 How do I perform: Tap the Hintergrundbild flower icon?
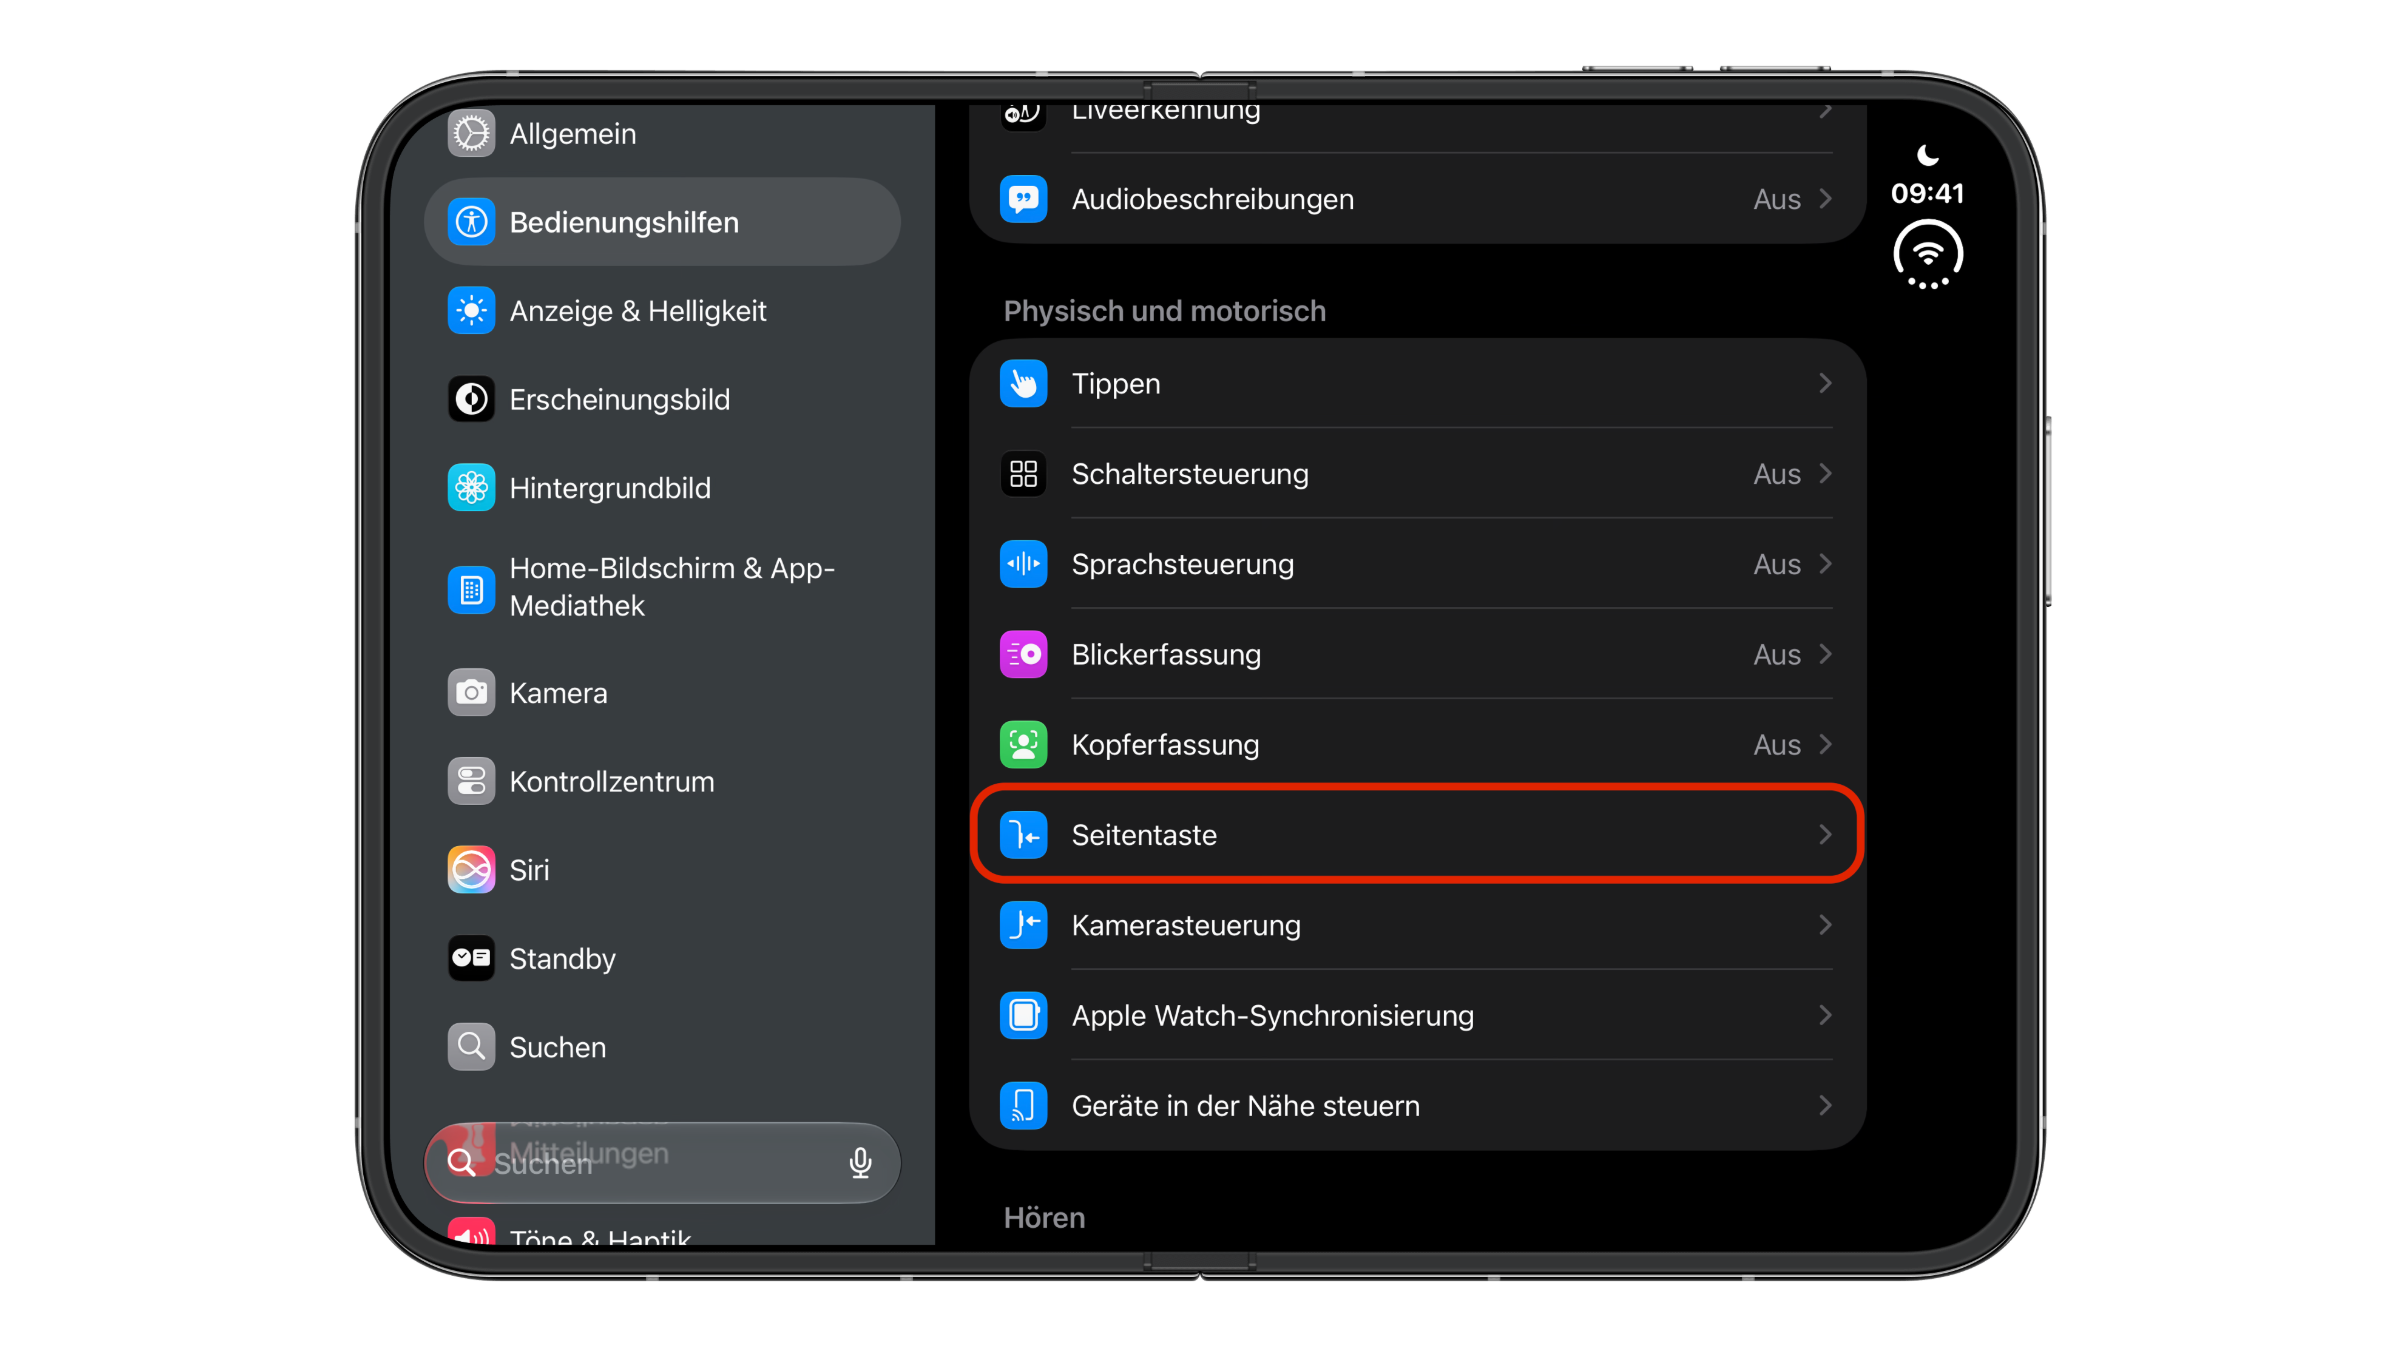[471, 488]
